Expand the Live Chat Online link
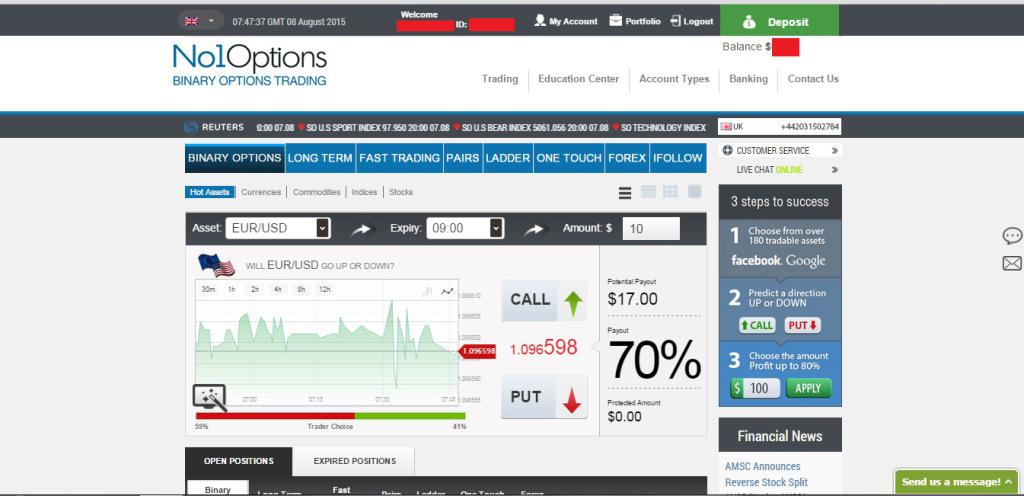The image size is (1024, 496). pos(780,170)
